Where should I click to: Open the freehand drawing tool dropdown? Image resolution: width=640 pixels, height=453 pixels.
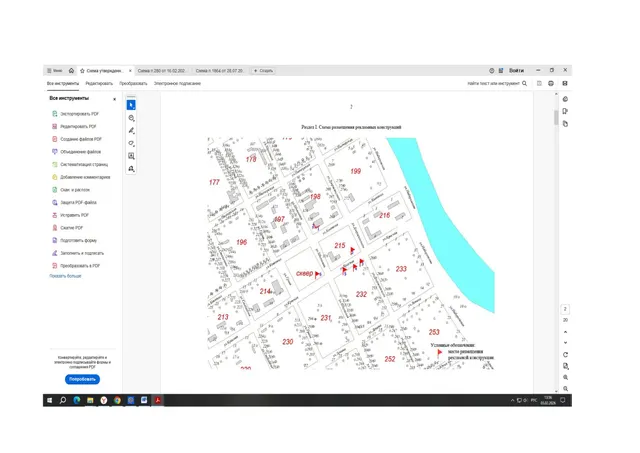coord(131,143)
